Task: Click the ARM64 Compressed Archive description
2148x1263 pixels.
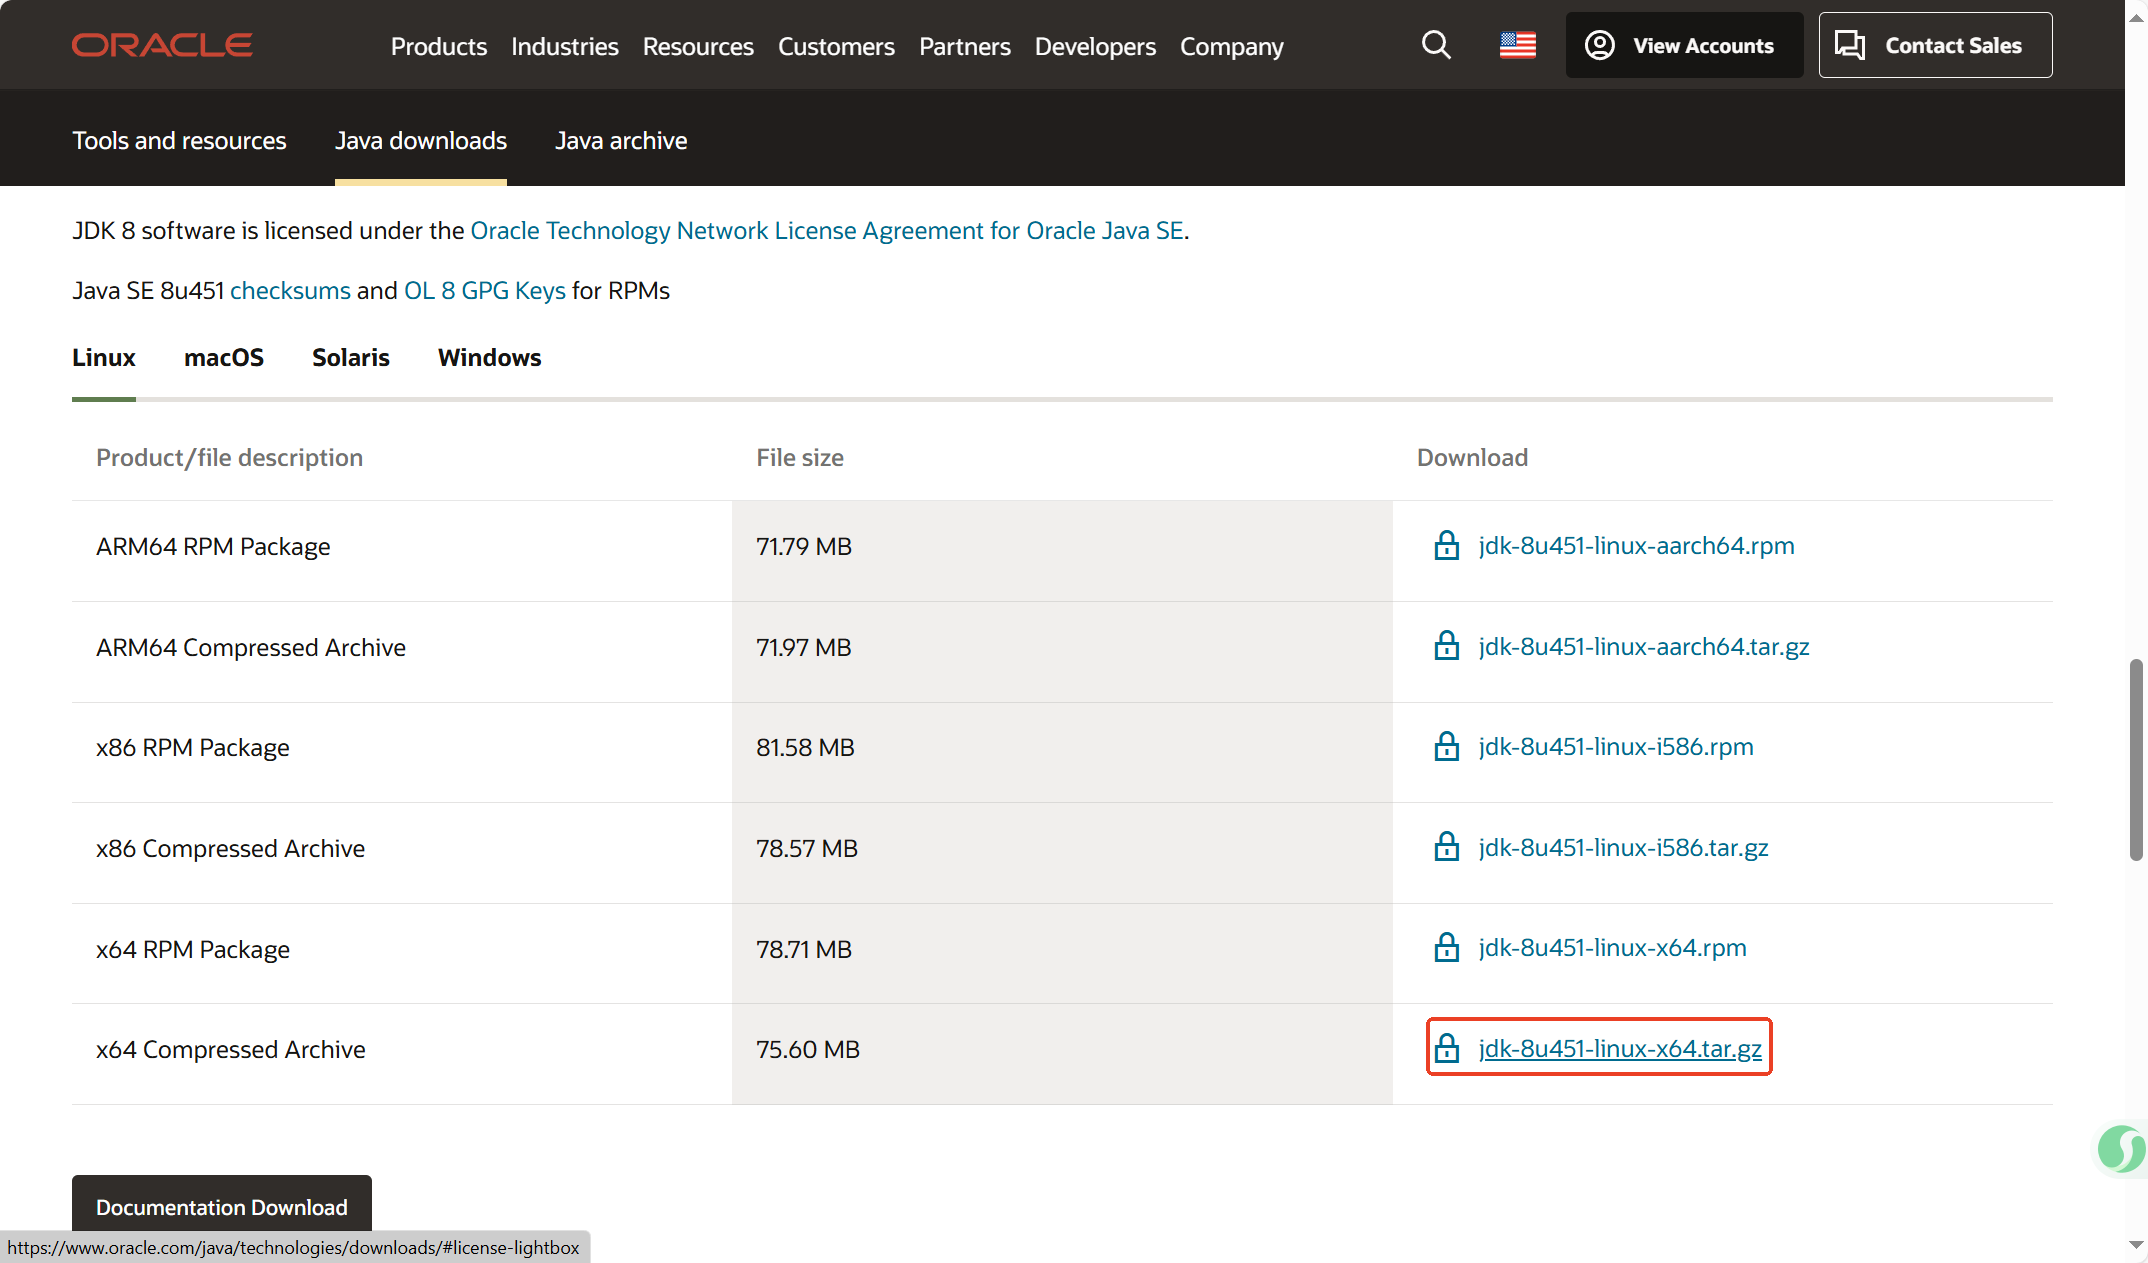Action: click(x=251, y=648)
